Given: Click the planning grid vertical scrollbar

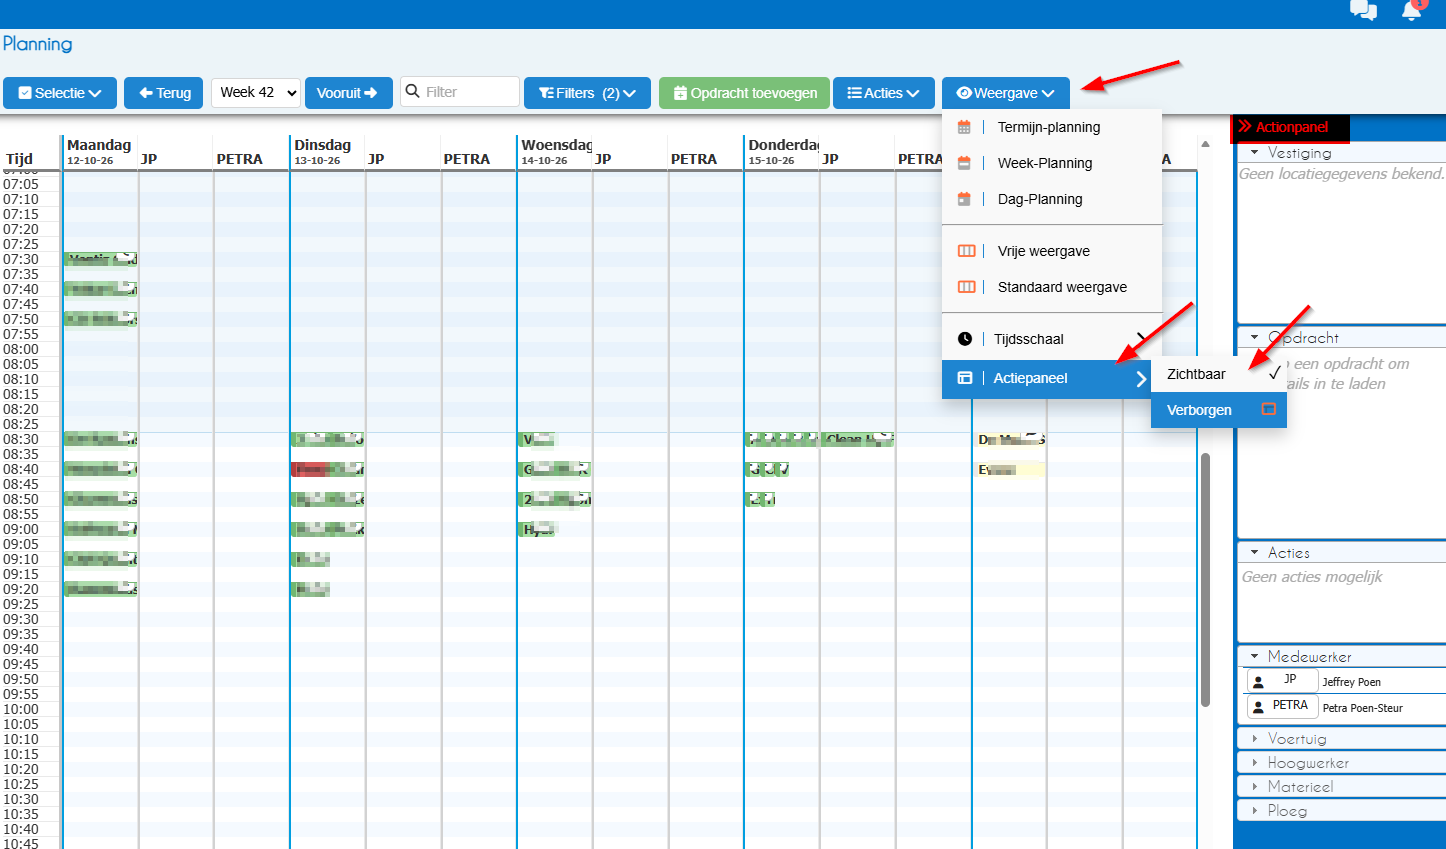Looking at the screenshot, I should point(1205,580).
